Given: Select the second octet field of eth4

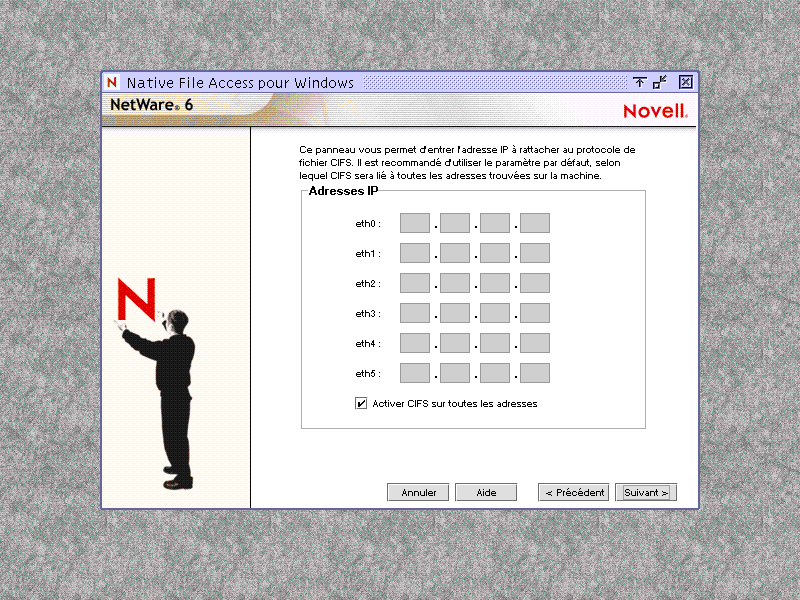Looking at the screenshot, I should click(x=455, y=343).
